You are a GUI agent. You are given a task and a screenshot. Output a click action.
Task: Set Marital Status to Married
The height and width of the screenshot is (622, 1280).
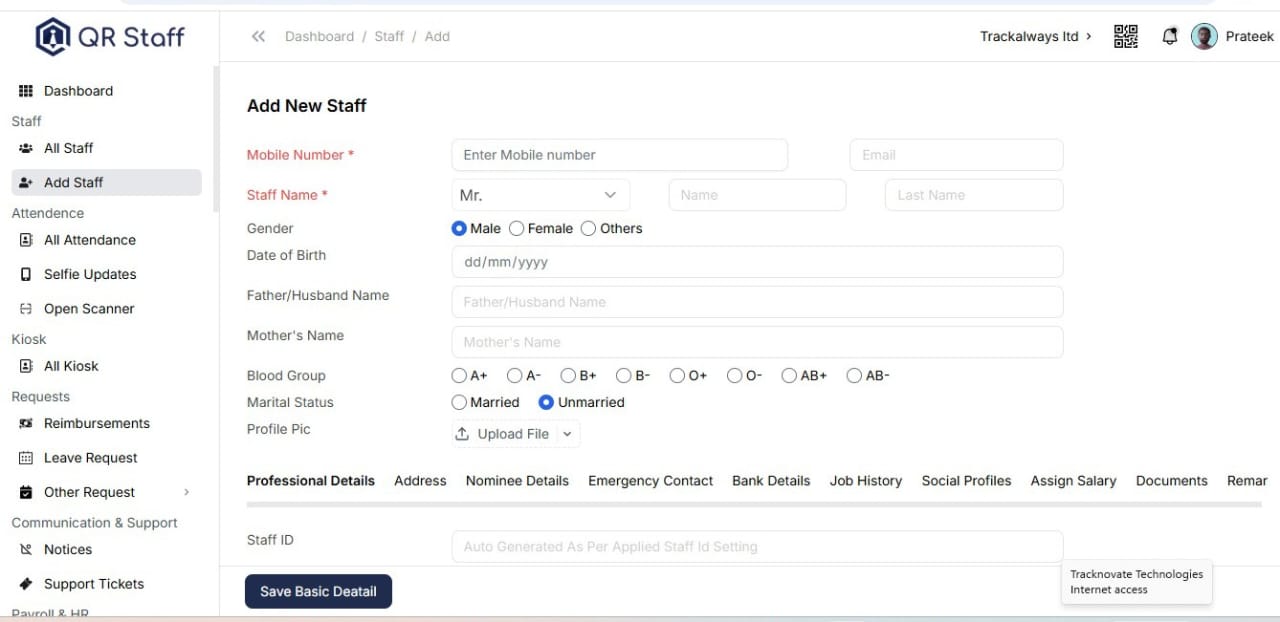pyautogui.click(x=458, y=402)
